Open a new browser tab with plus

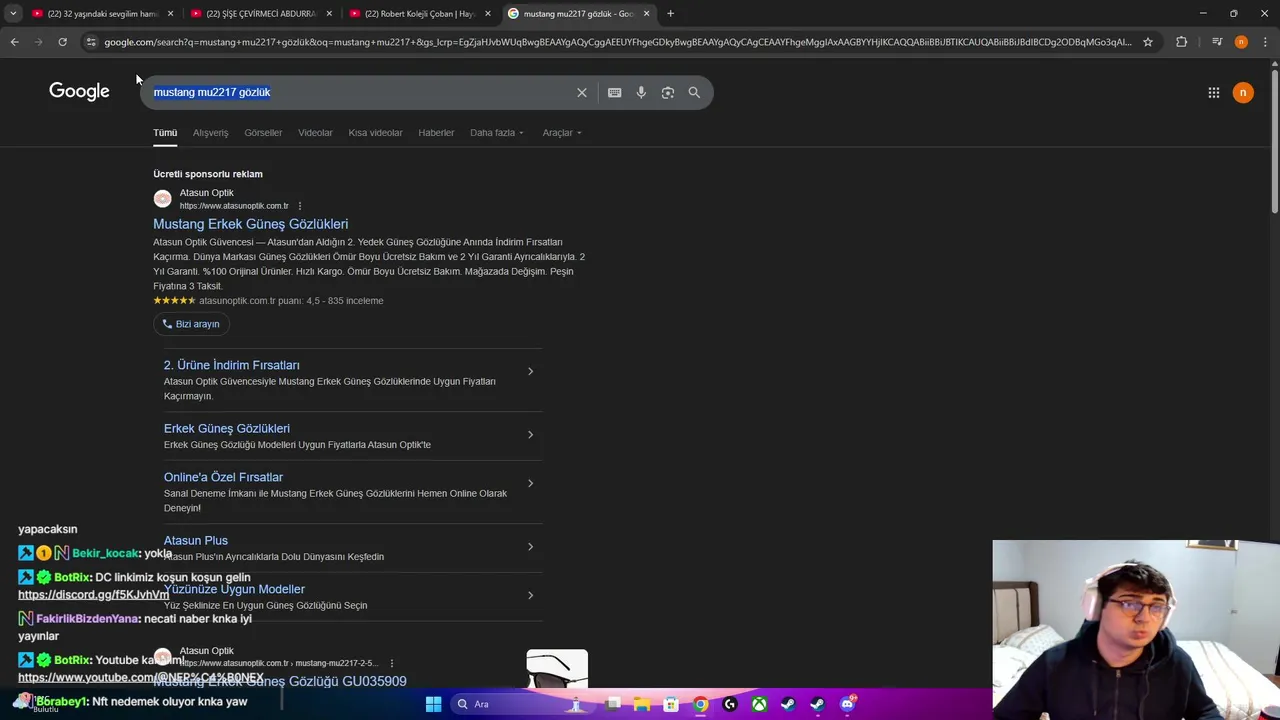pyautogui.click(x=670, y=14)
